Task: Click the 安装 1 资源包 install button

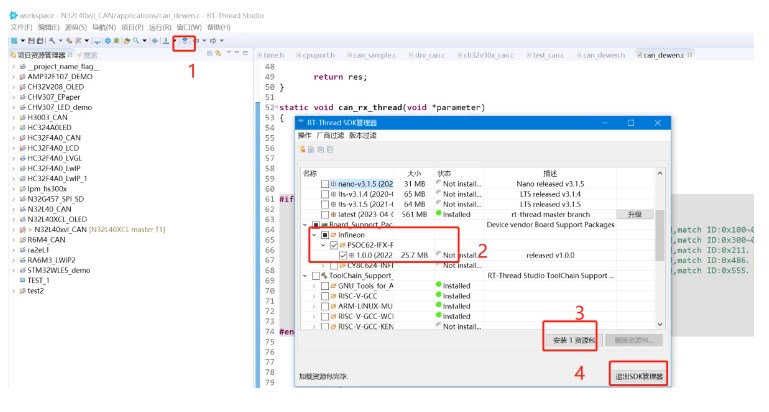Action: pos(574,340)
